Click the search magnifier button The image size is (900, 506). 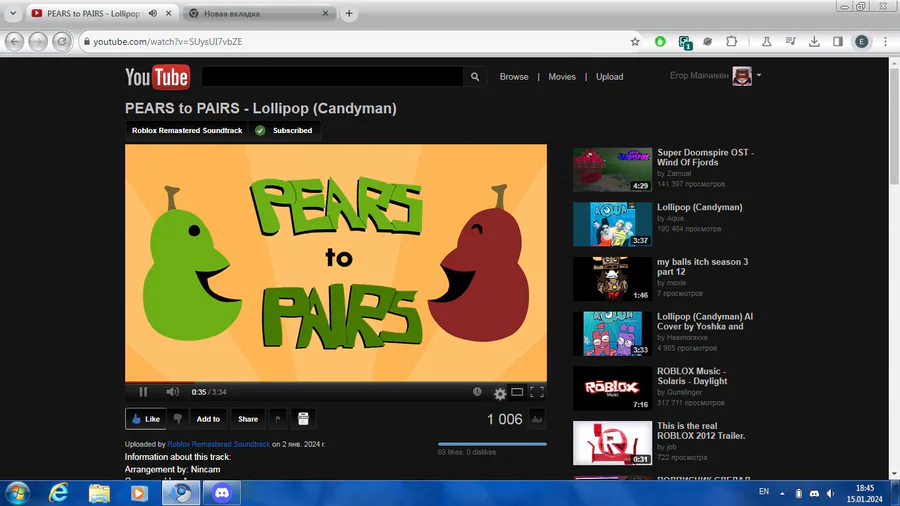click(475, 76)
